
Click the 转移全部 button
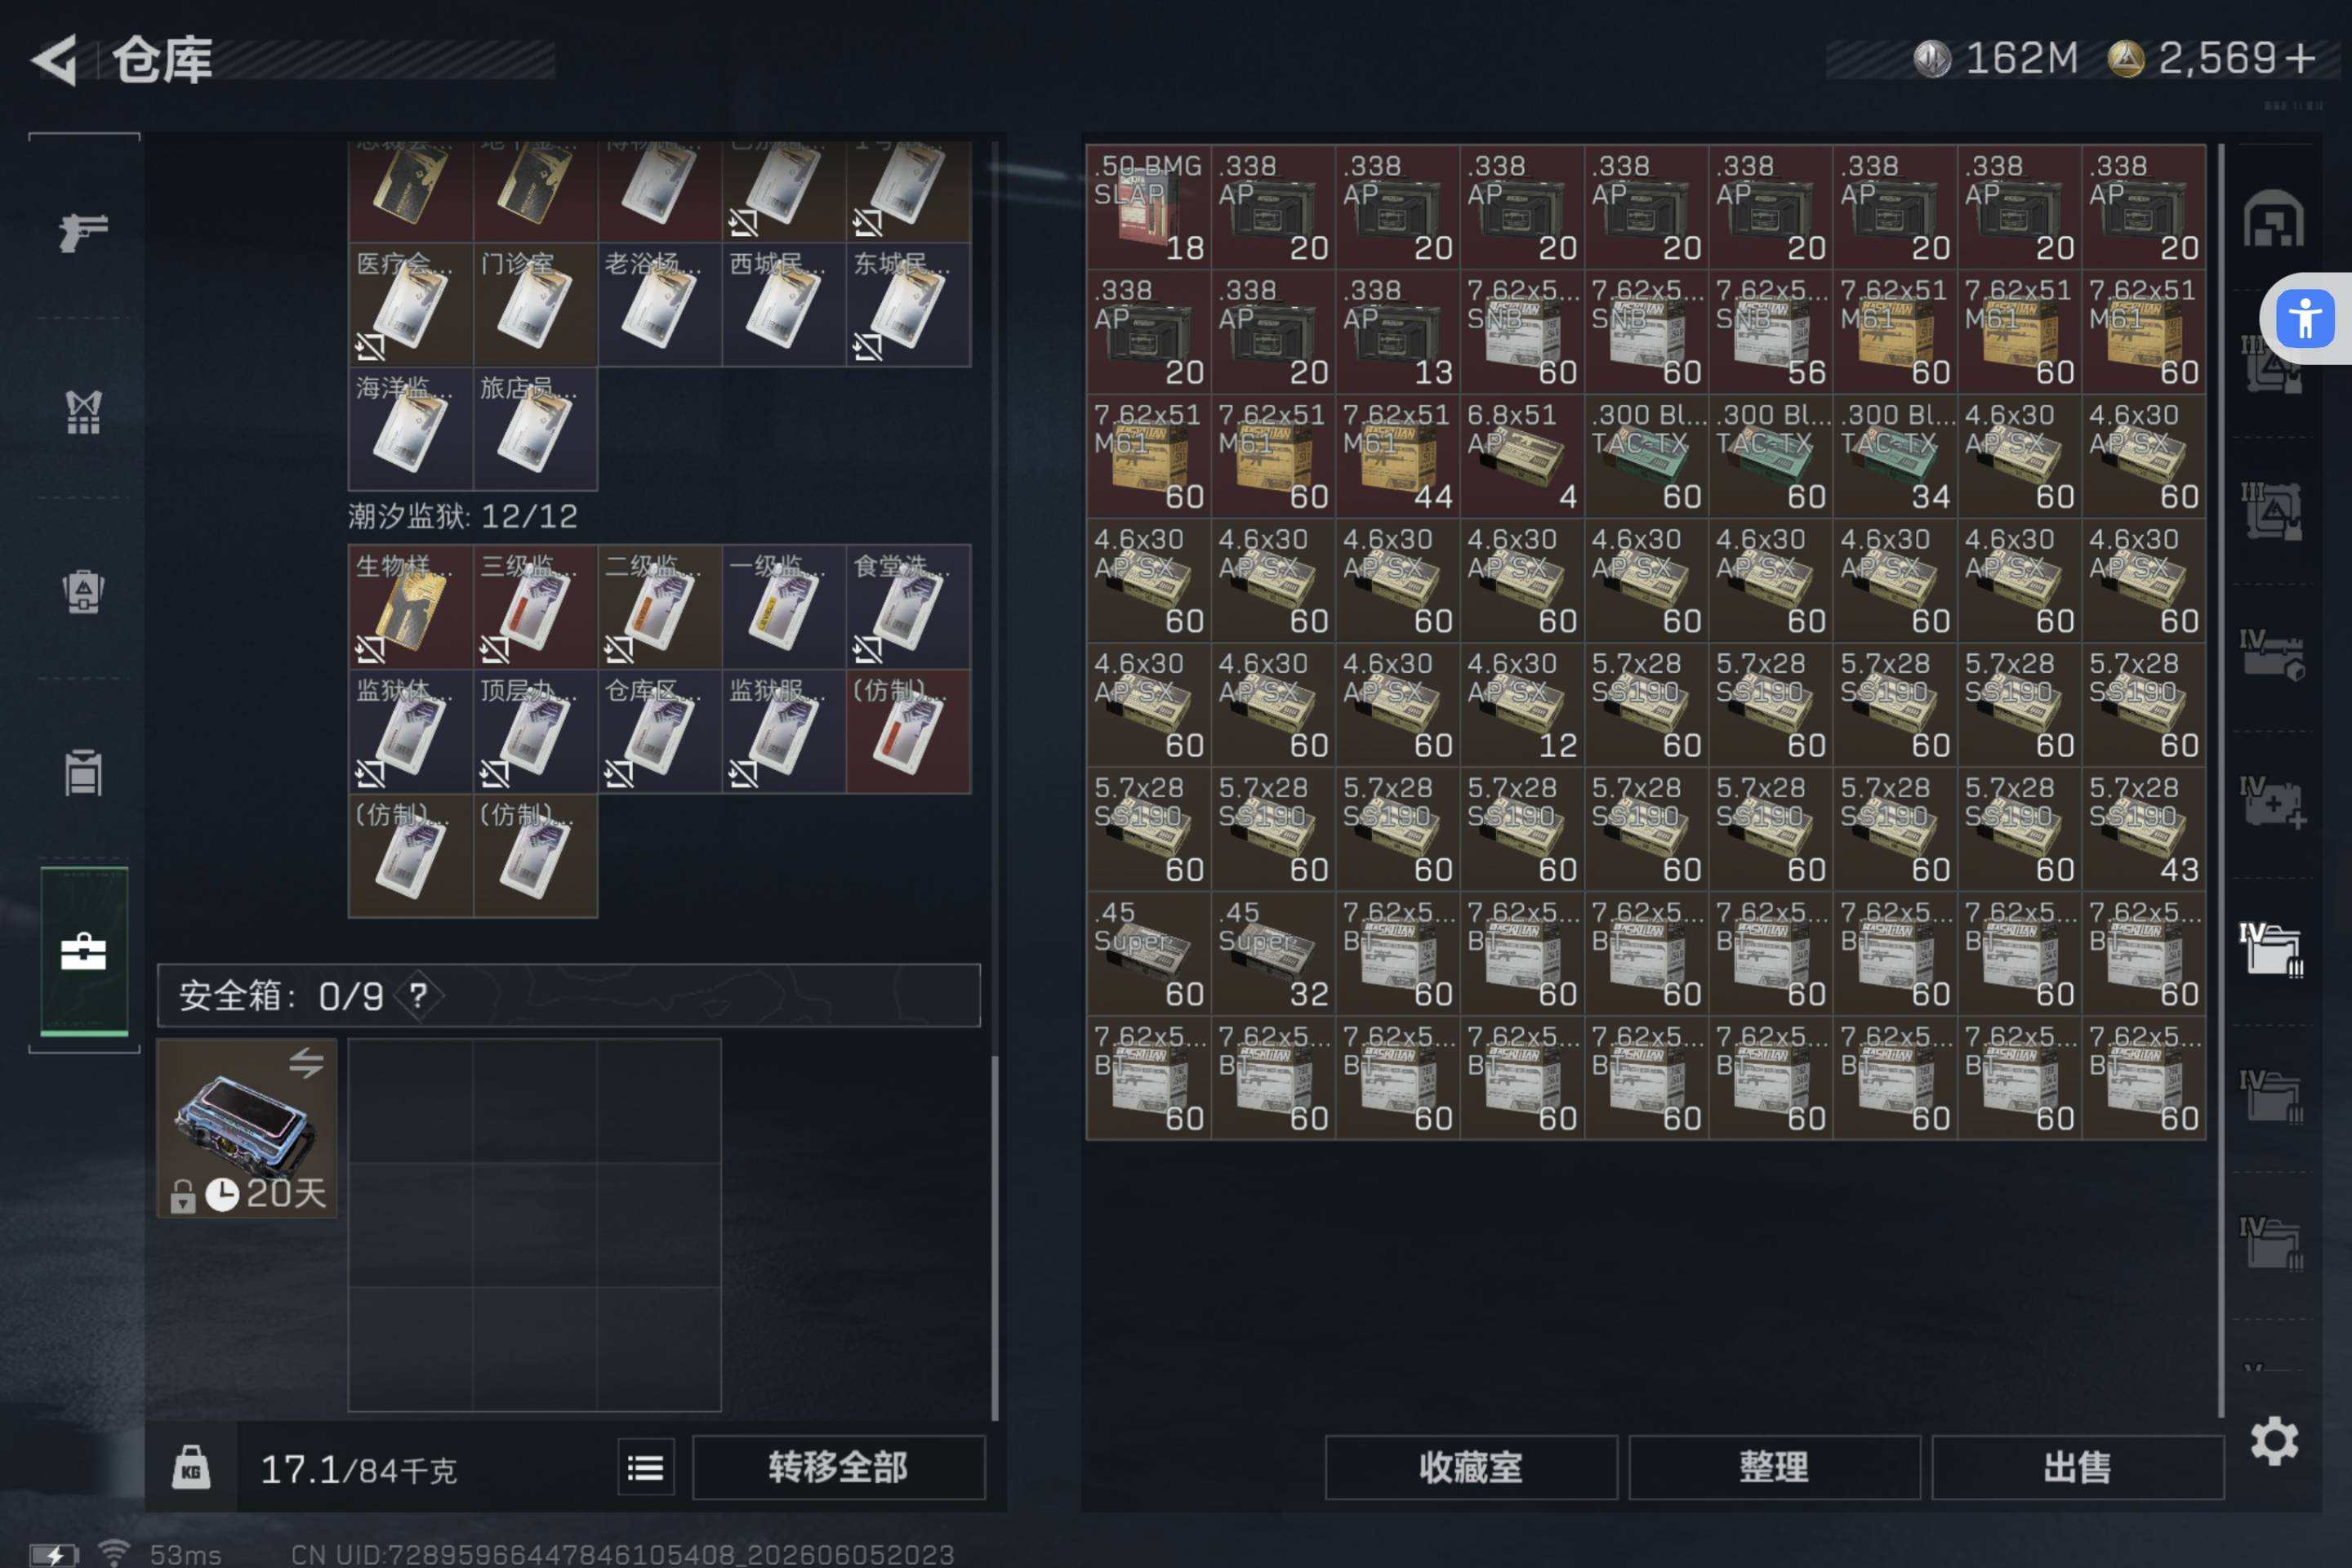pyautogui.click(x=838, y=1467)
